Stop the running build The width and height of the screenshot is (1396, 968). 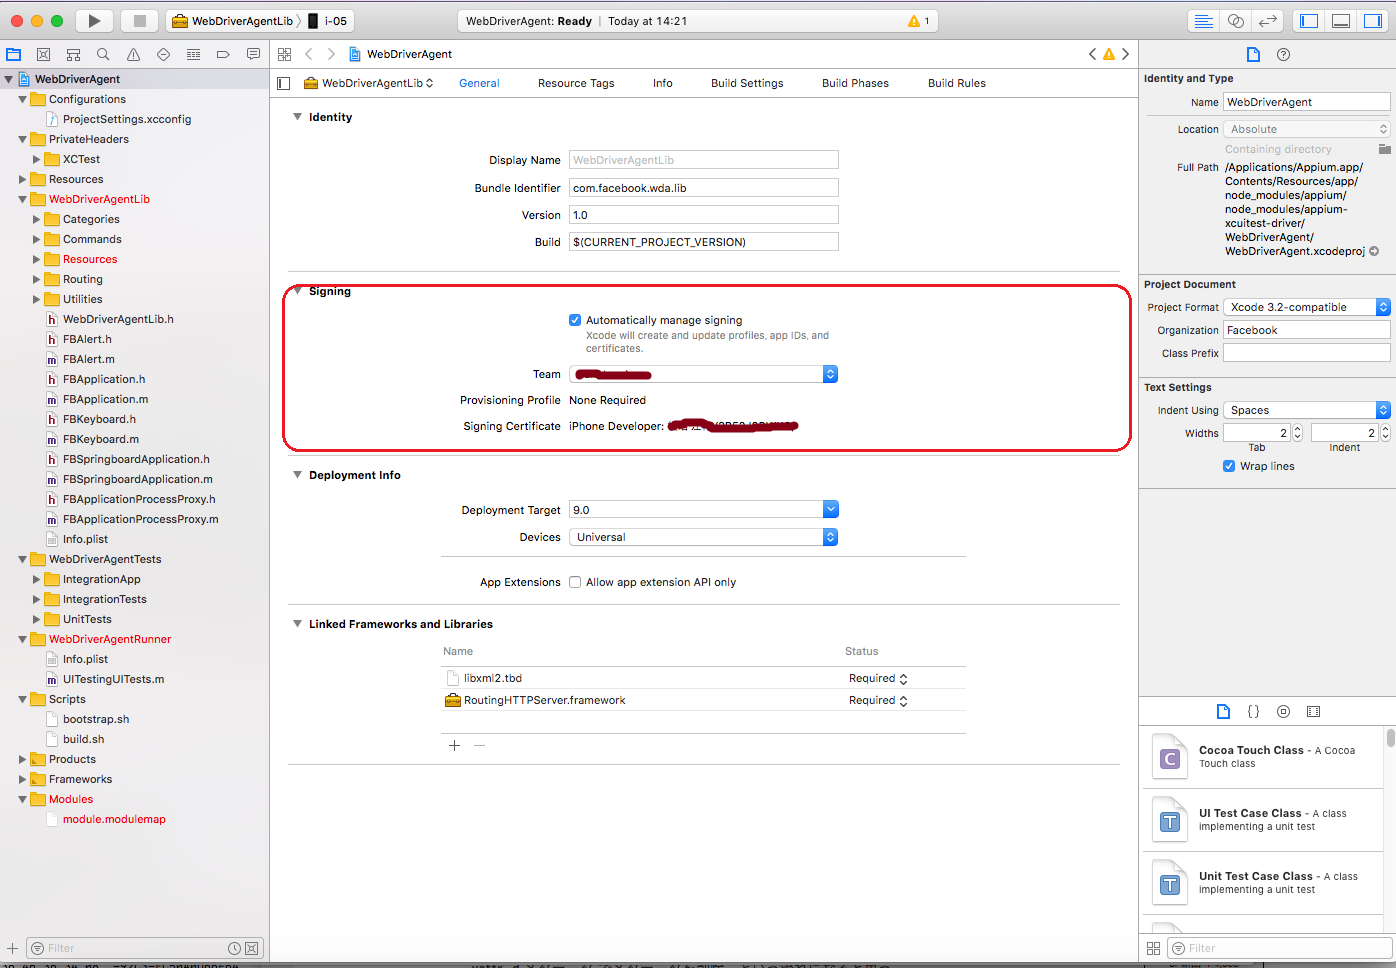click(138, 20)
